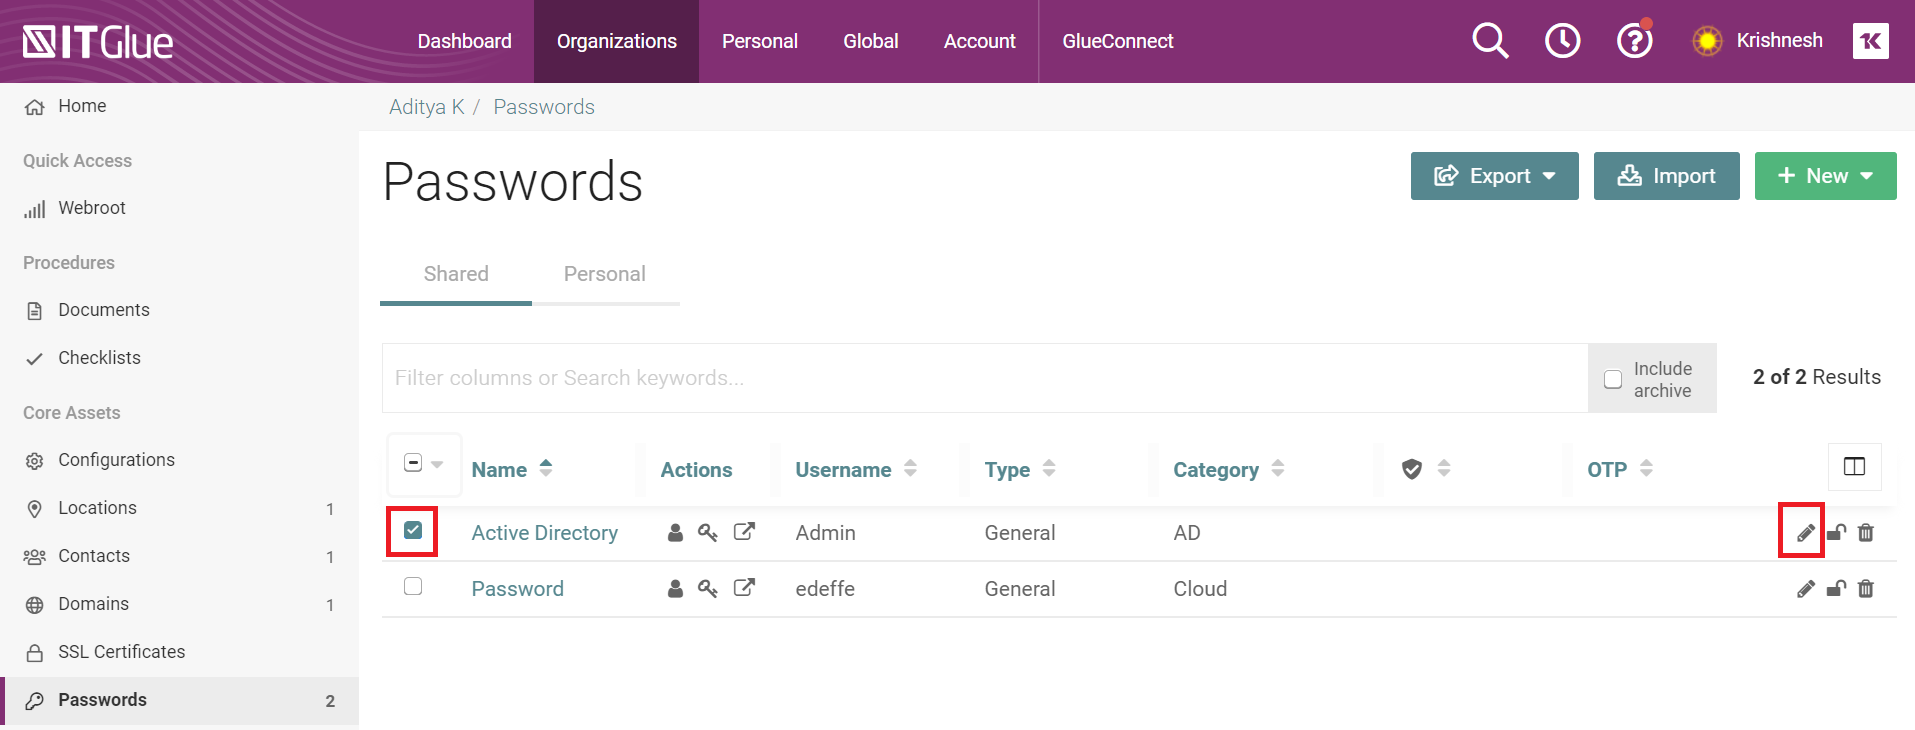
Task: Go to Home in sidebar
Action: [82, 106]
